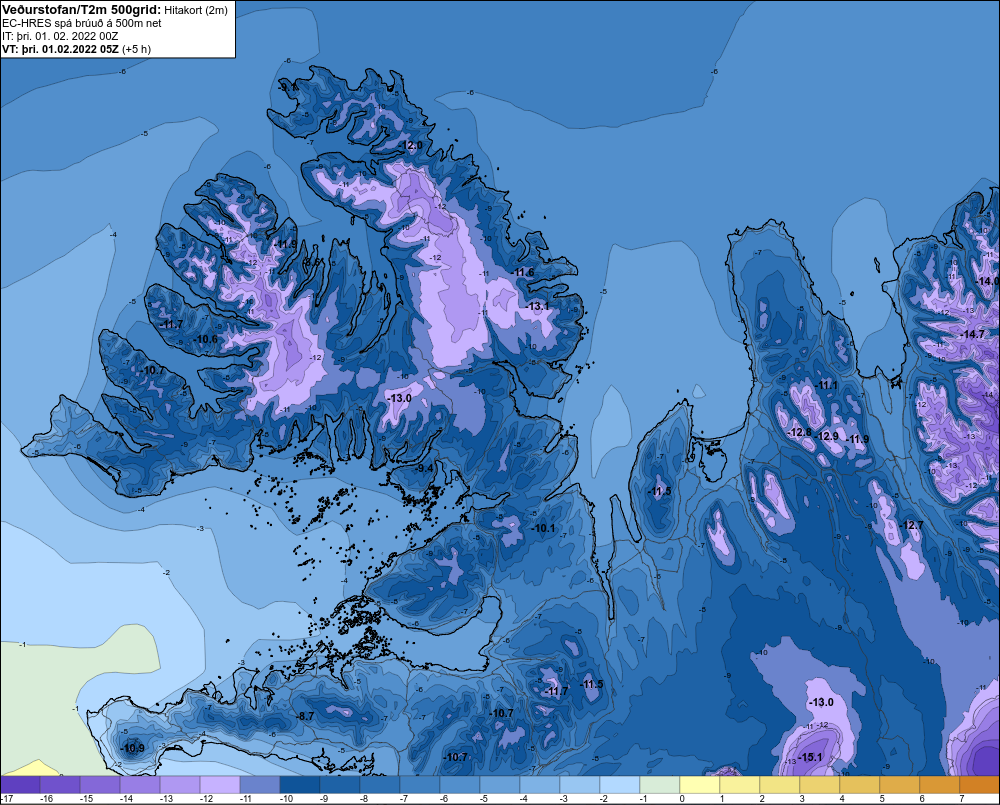Screen dimensions: 1000x805
Task: Click the legend scale label -11
Action: click(x=246, y=799)
